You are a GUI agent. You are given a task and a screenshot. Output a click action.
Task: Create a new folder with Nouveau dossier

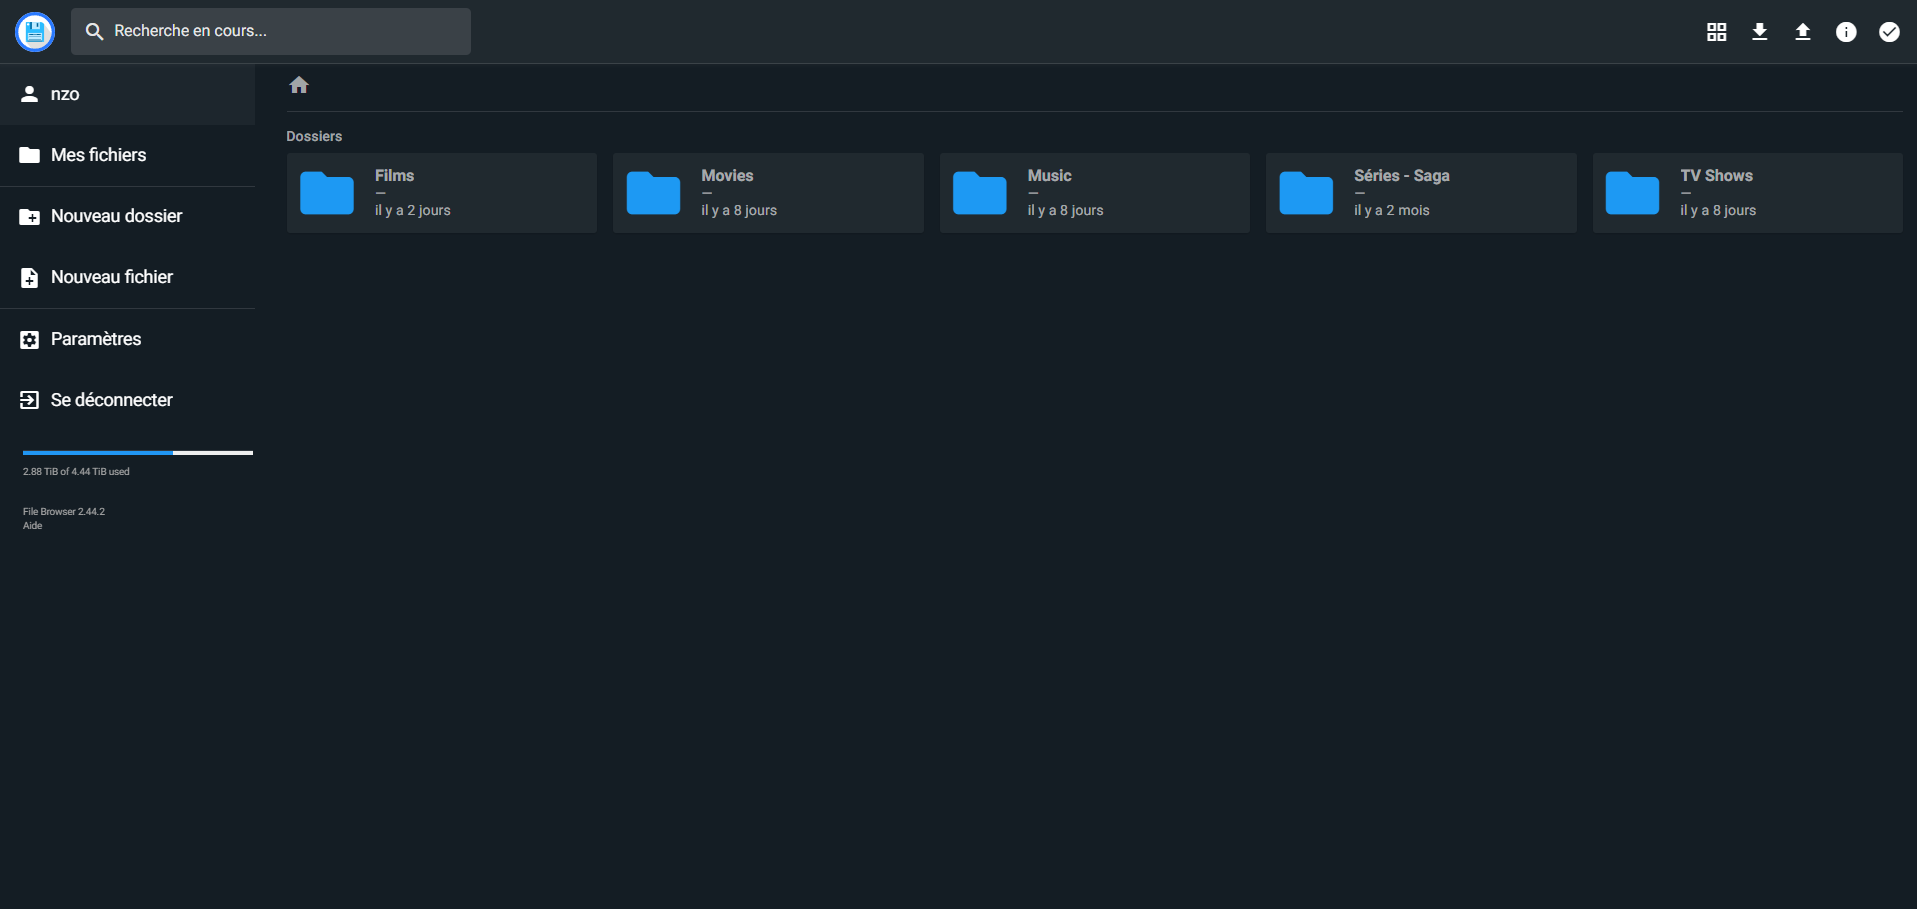[x=116, y=216]
